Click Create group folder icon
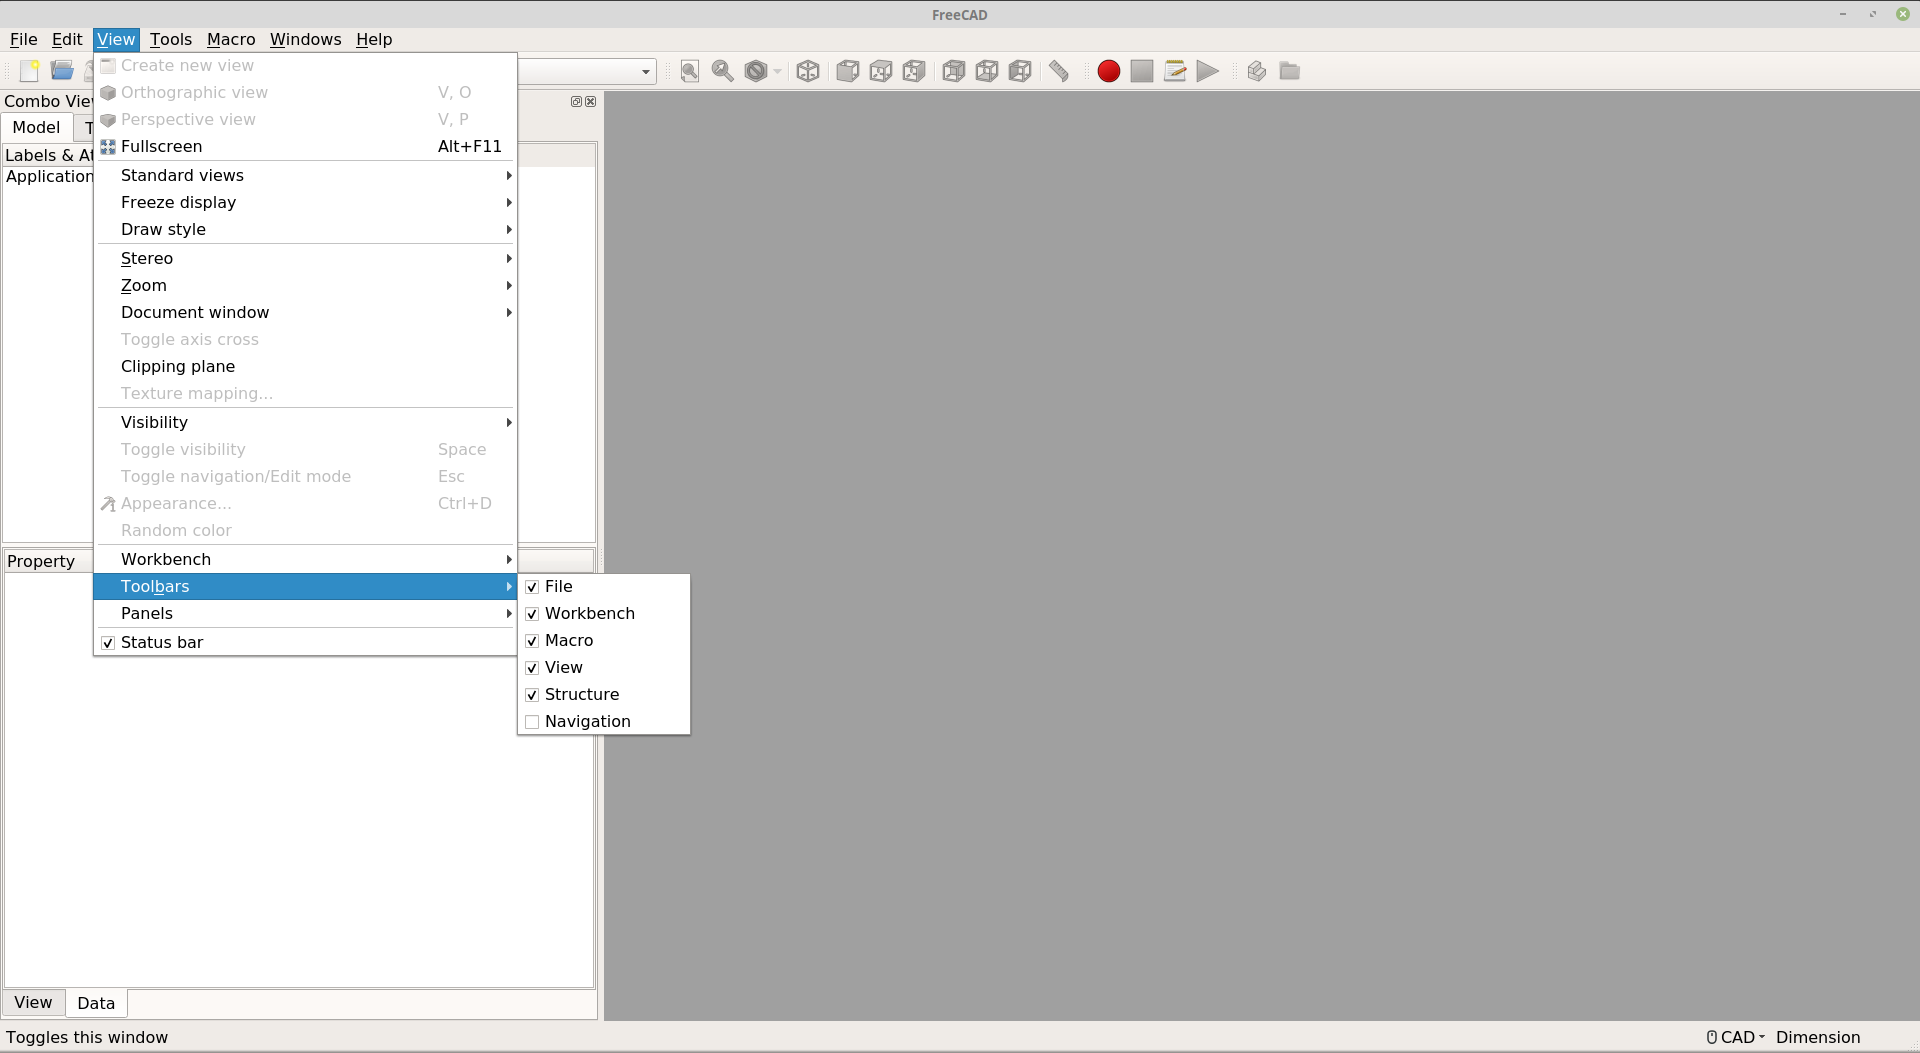 tap(1290, 71)
